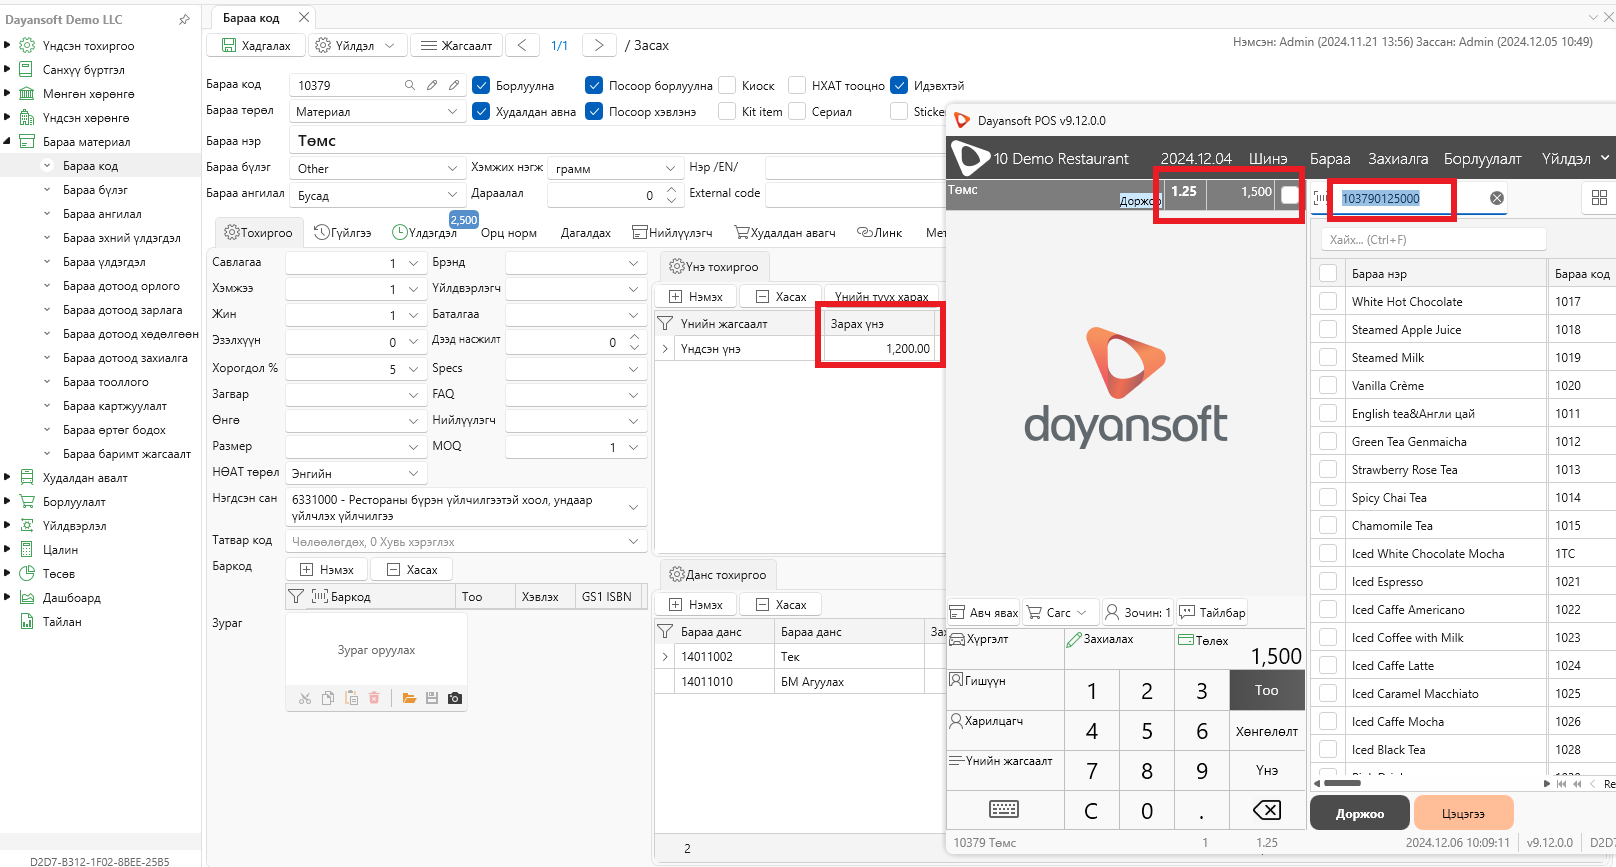Open the Хэмжих нэгж dropdown

(670, 168)
